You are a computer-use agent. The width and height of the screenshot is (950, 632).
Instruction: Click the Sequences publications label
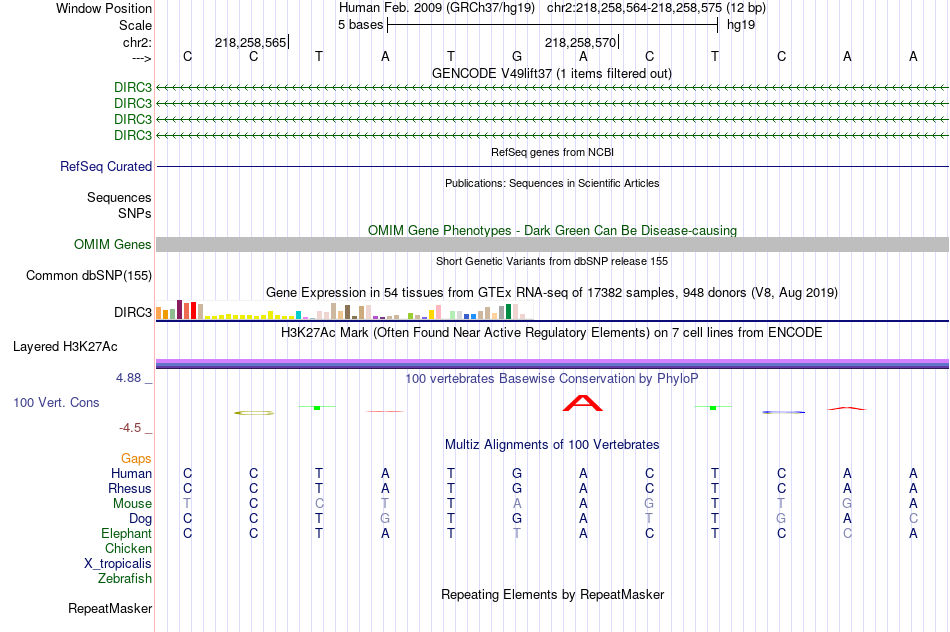click(119, 198)
